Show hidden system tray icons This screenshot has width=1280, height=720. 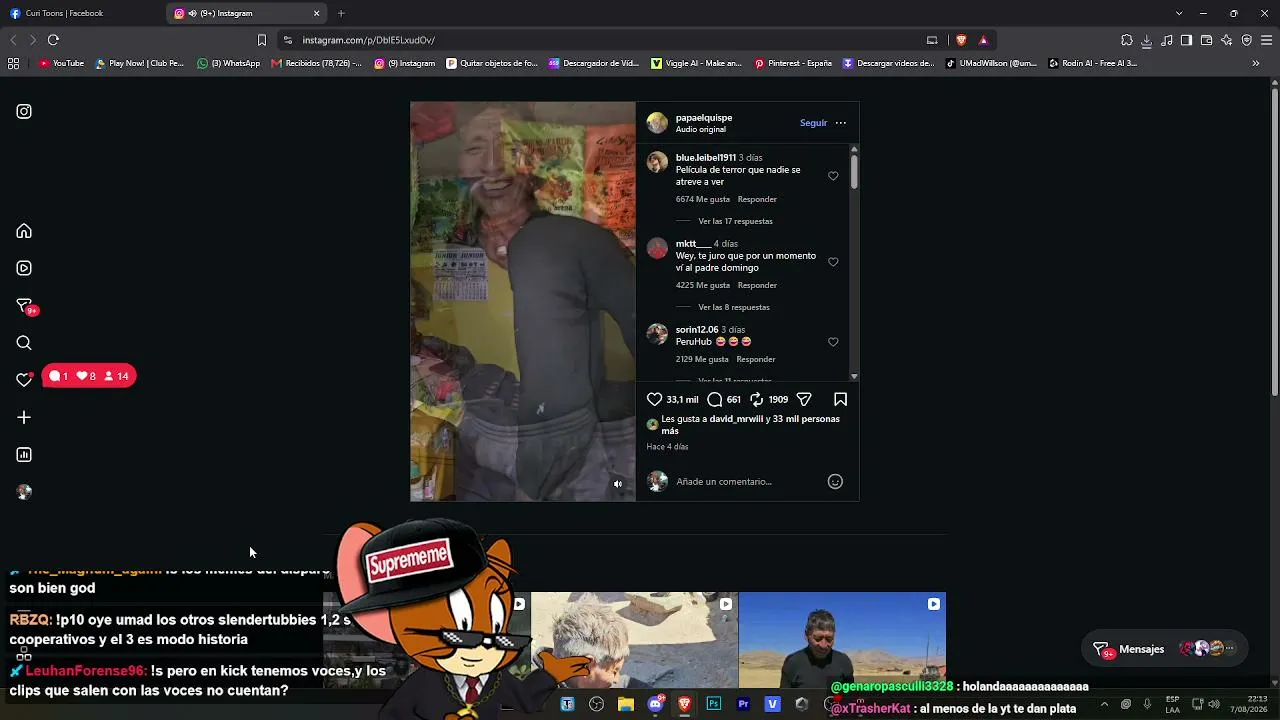tap(1104, 704)
